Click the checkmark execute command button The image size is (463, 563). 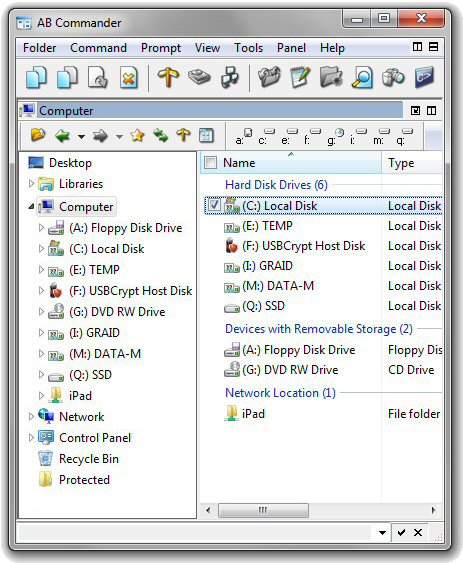click(402, 532)
